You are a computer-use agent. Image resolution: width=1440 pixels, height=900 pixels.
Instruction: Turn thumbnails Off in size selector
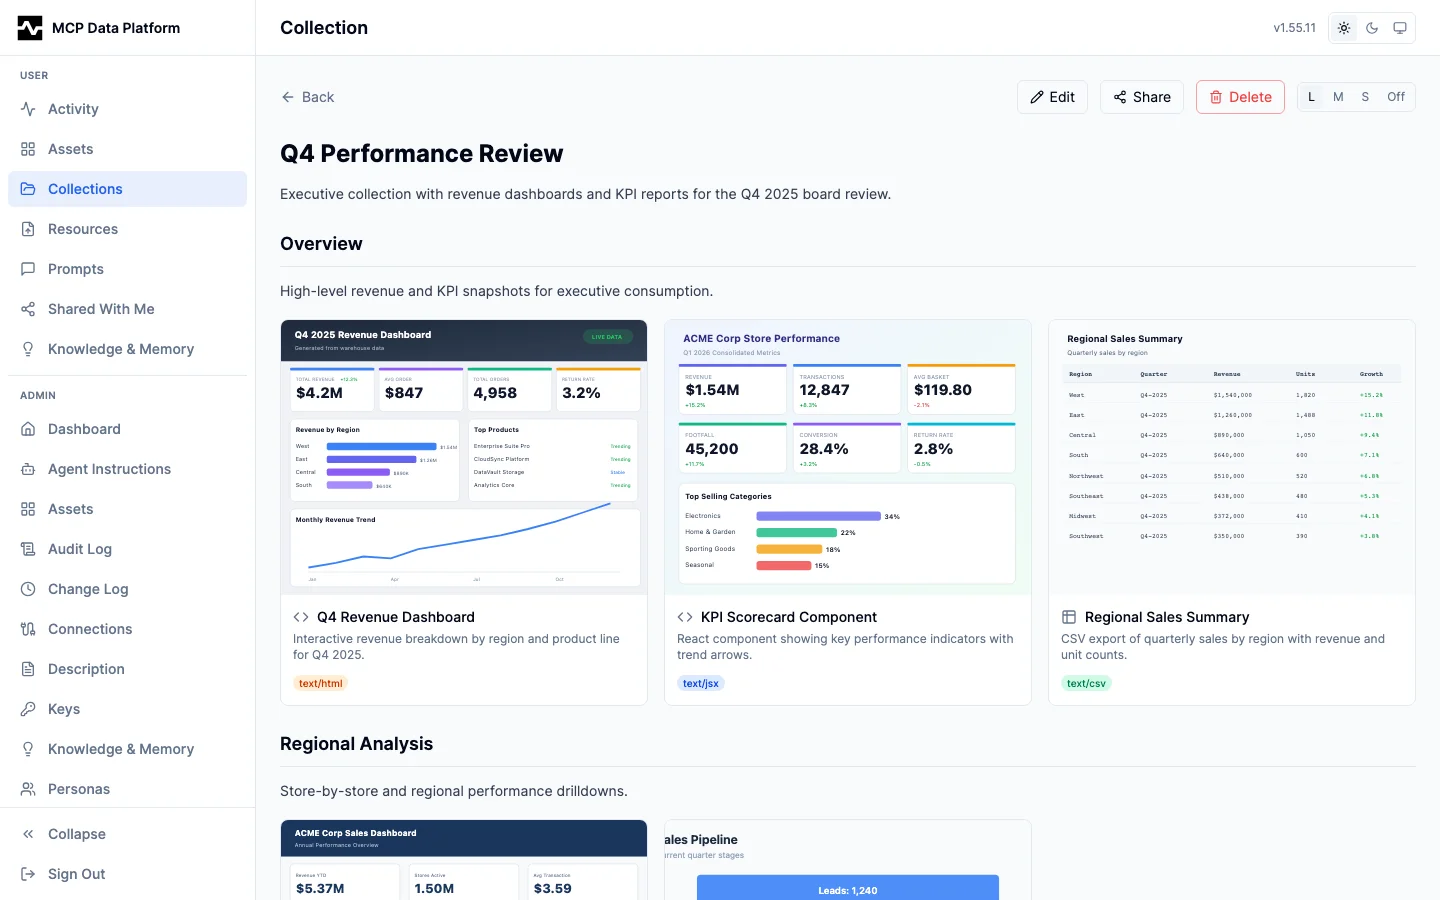pyautogui.click(x=1395, y=97)
